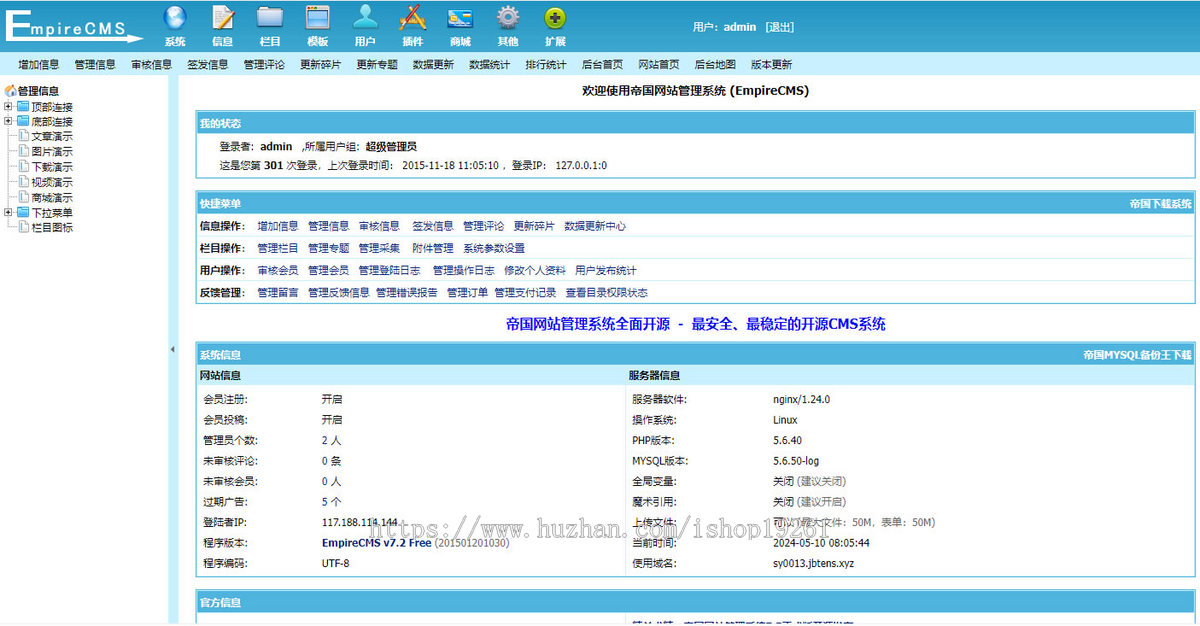
Task: Open 管理登陆日志 in quick menu
Action: pos(390,270)
